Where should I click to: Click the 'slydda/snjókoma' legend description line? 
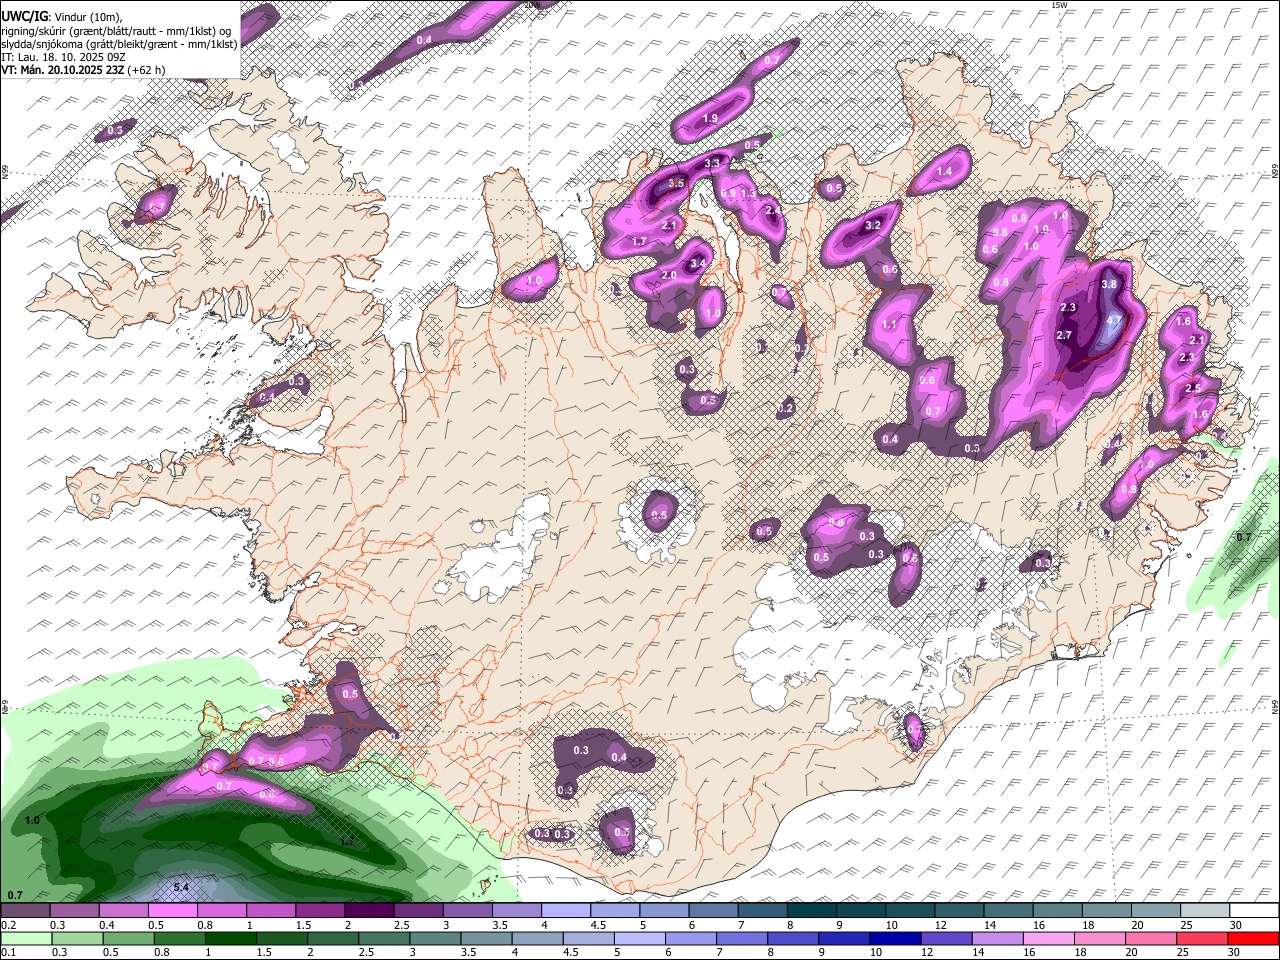tap(119, 43)
